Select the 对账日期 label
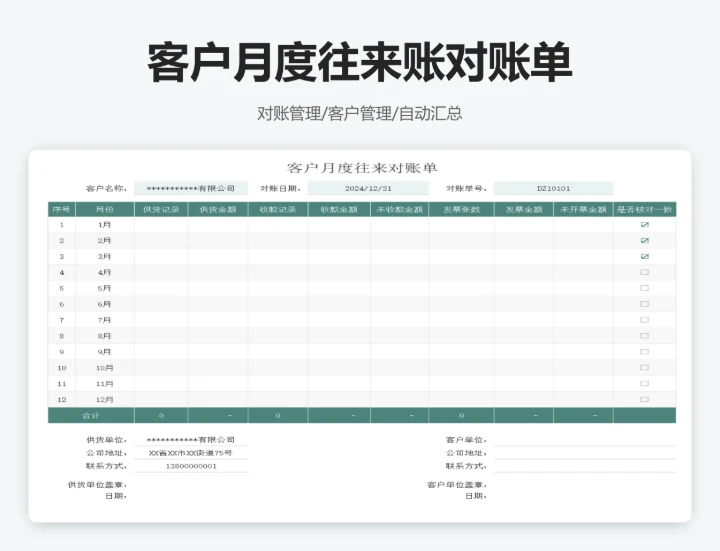The image size is (720, 551). [x=281, y=188]
